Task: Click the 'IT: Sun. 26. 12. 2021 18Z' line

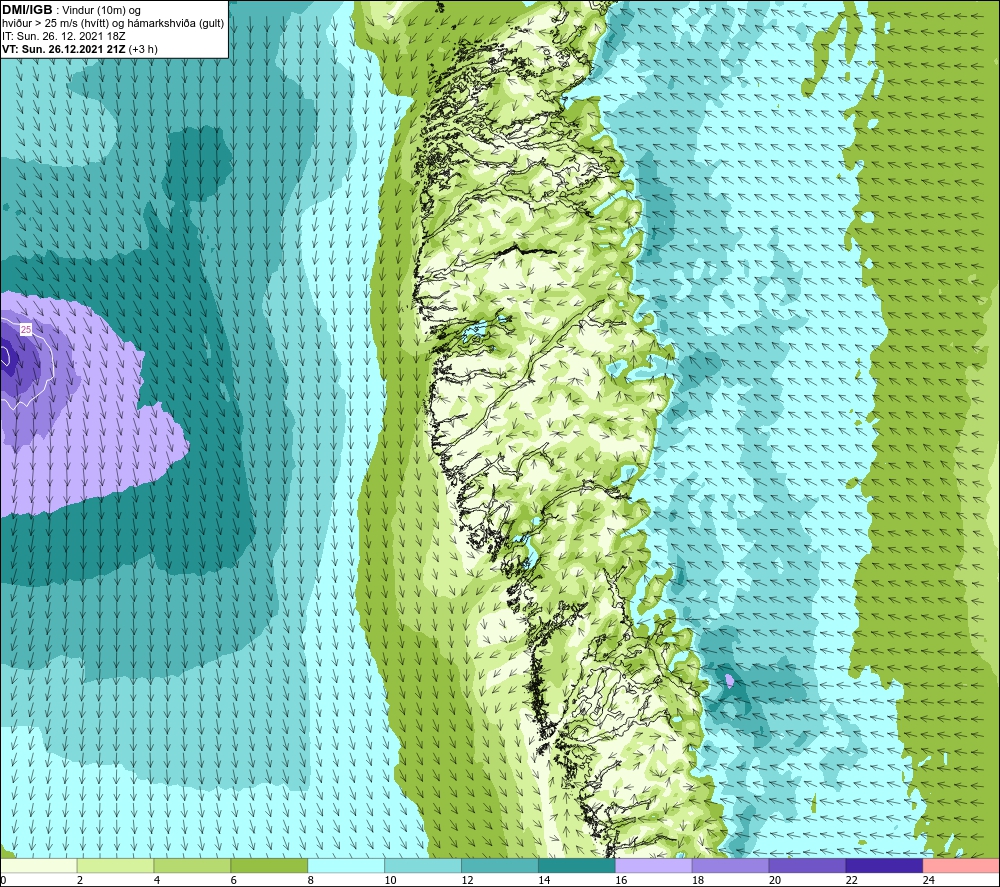Action: [x=64, y=36]
